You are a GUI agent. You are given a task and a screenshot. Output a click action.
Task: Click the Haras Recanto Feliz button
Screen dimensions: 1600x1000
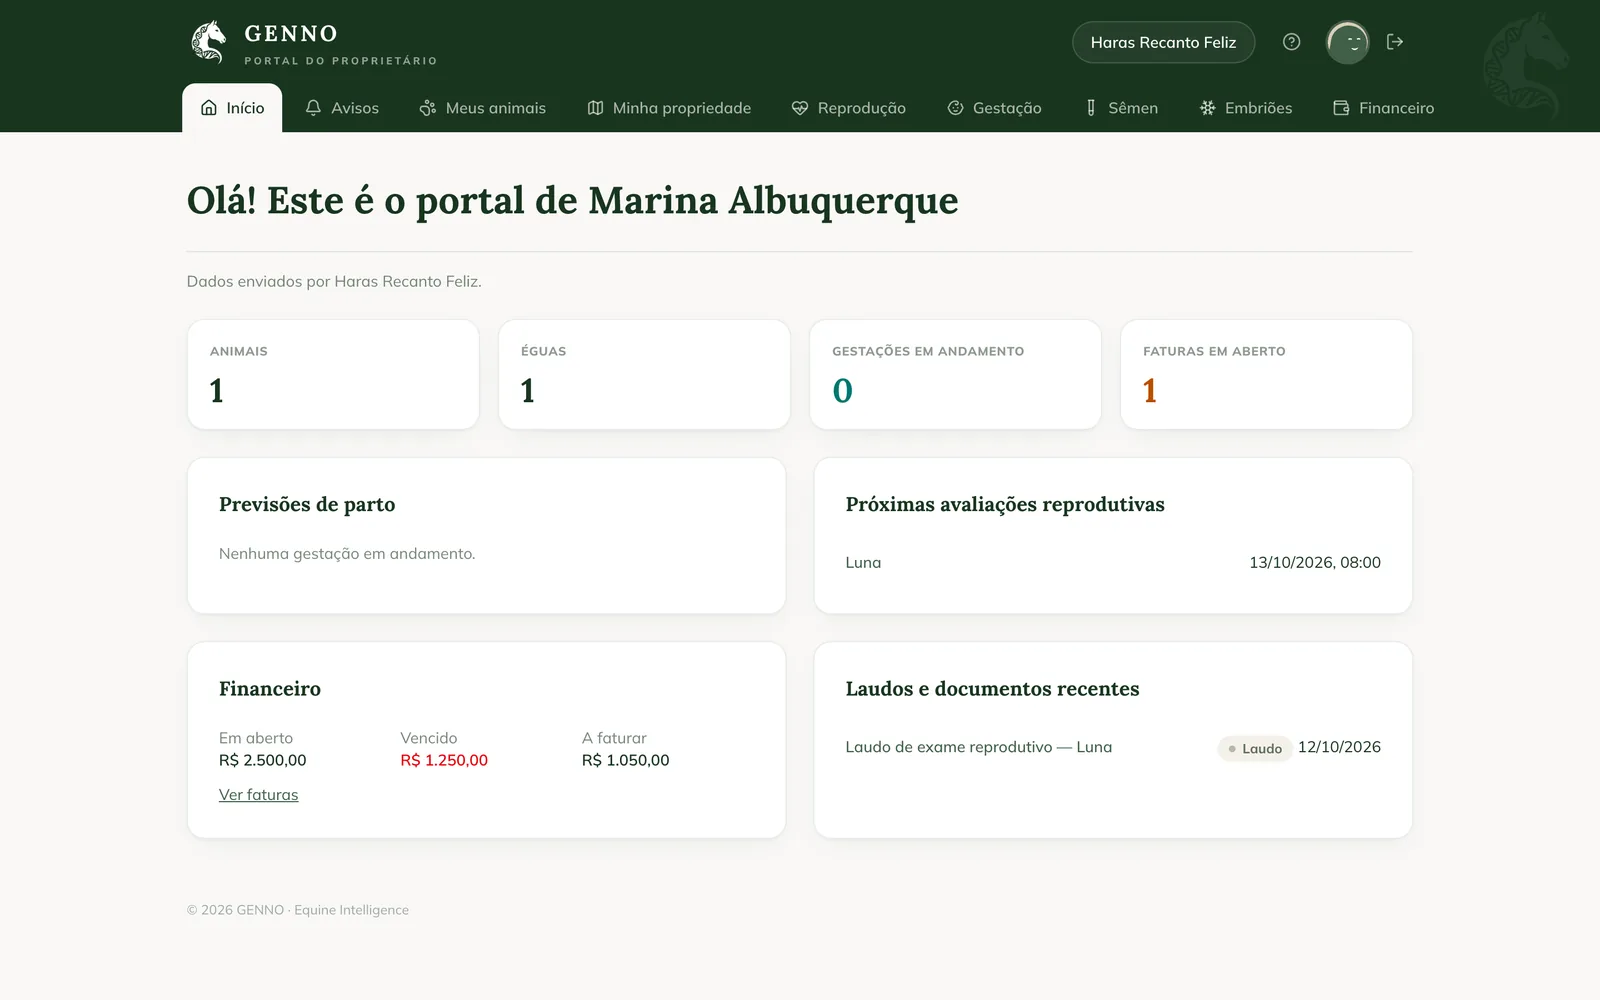pos(1163,42)
